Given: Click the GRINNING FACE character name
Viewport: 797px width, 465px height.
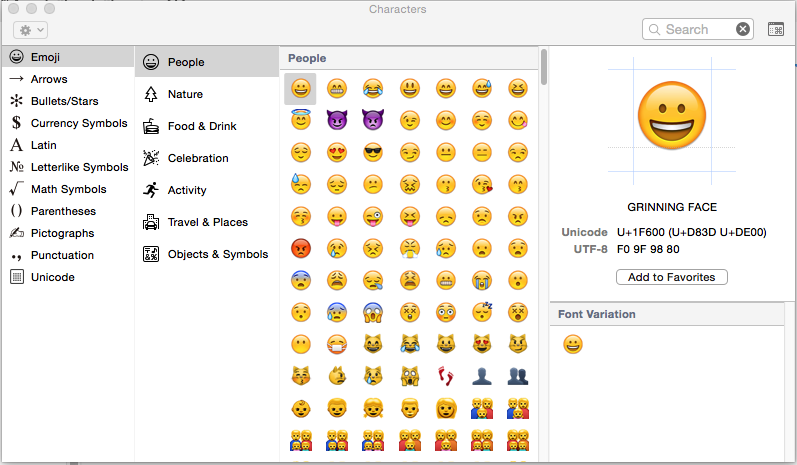Looking at the screenshot, I should coord(672,207).
